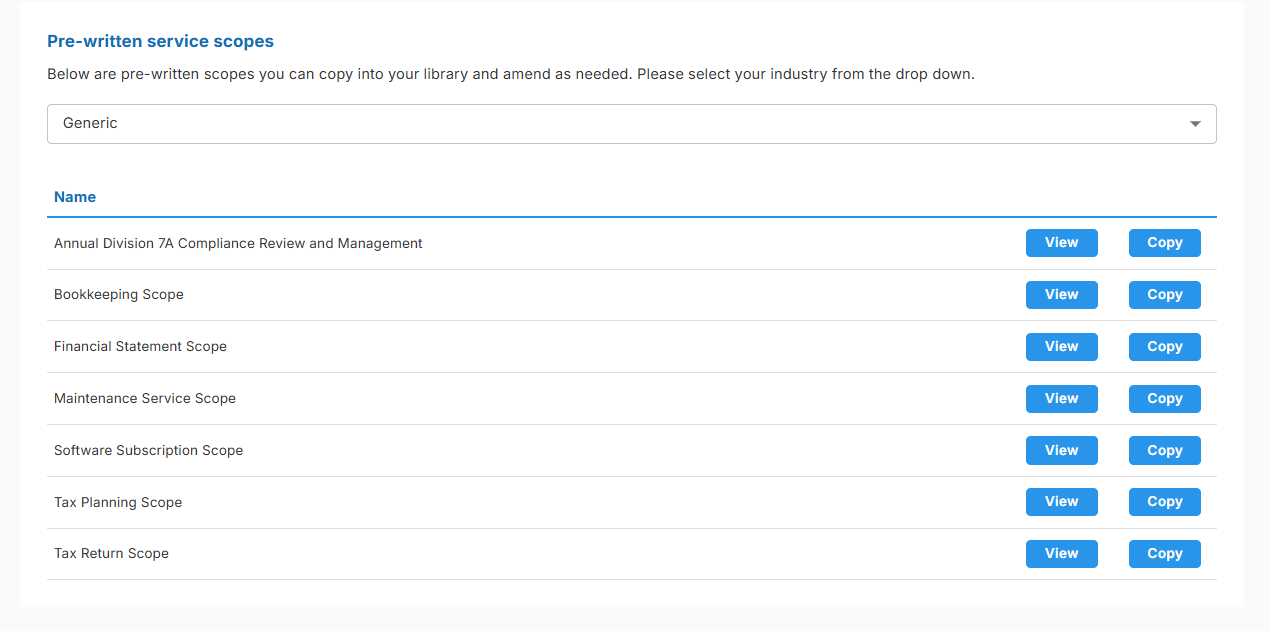View the Tax Planning Scope
The height and width of the screenshot is (631, 1270).
[x=1061, y=502]
